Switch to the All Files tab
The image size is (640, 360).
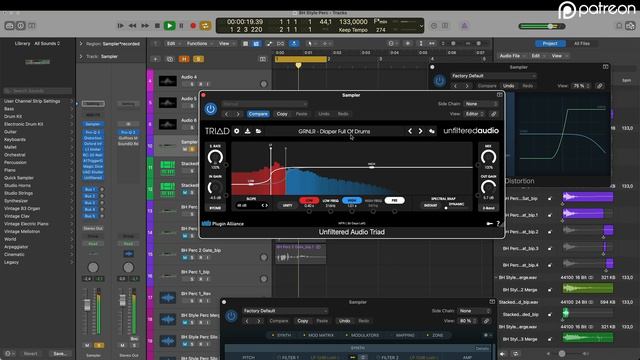(582, 43)
